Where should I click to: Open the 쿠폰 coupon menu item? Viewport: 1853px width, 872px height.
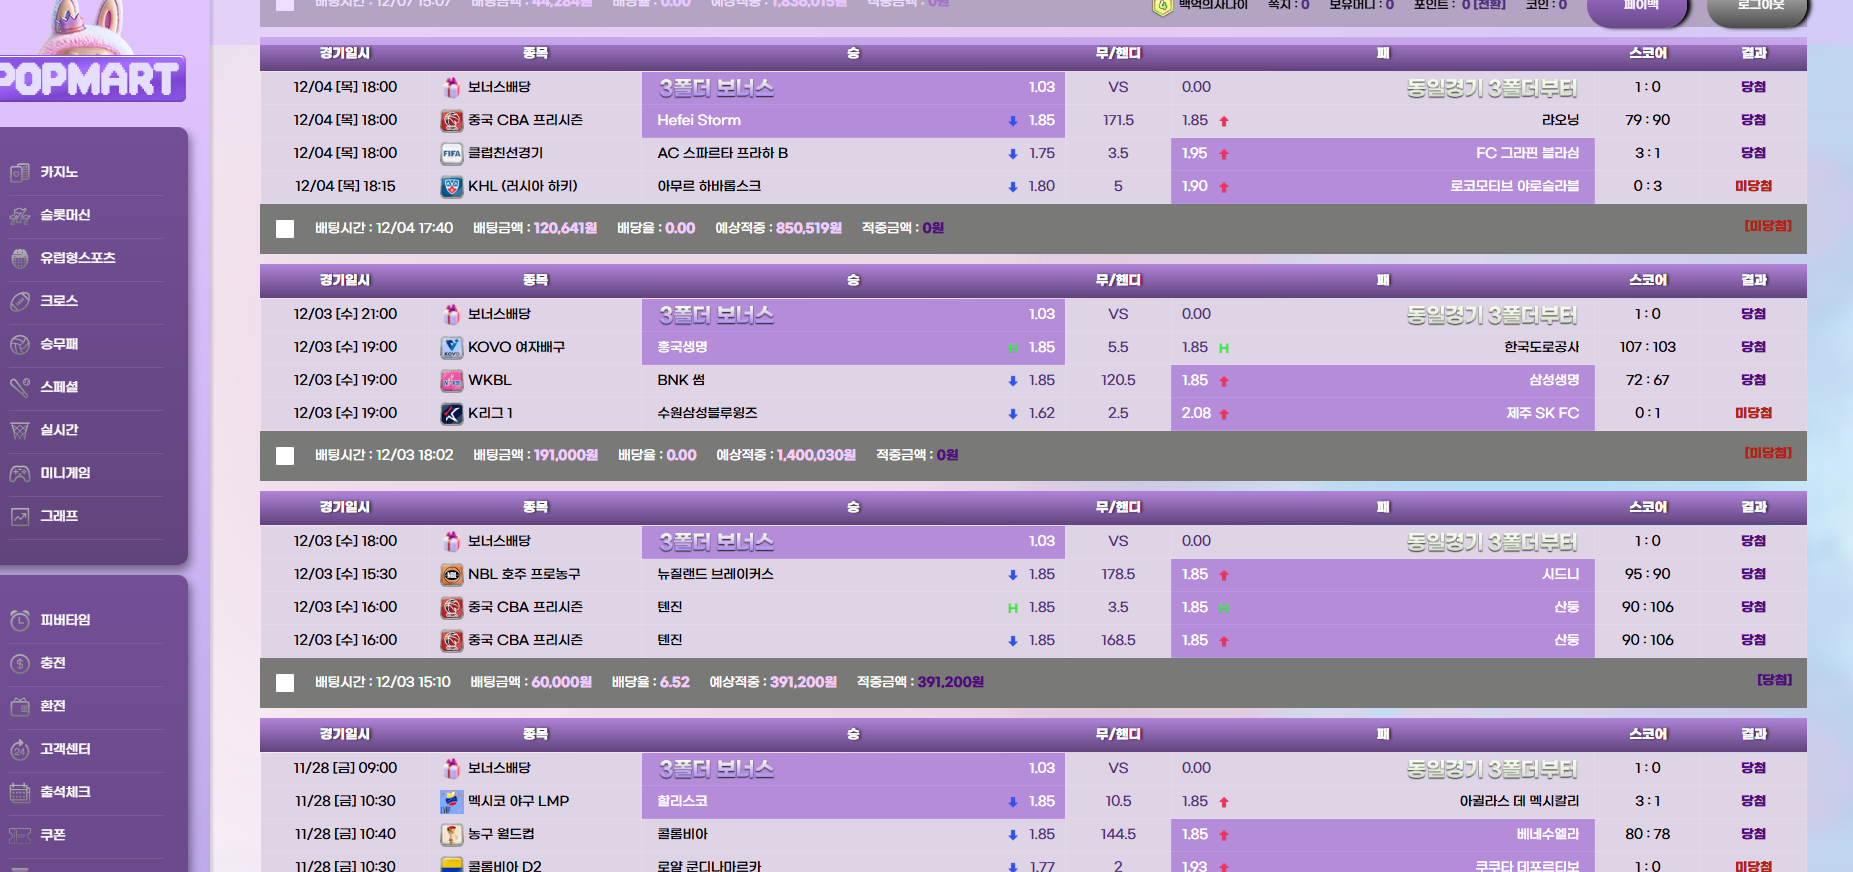52,835
